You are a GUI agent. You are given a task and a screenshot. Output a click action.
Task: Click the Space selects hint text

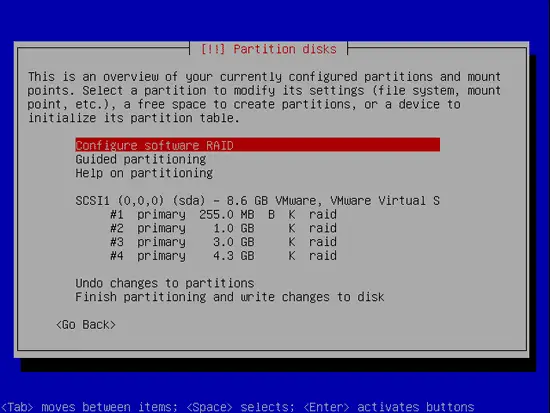pos(240,407)
